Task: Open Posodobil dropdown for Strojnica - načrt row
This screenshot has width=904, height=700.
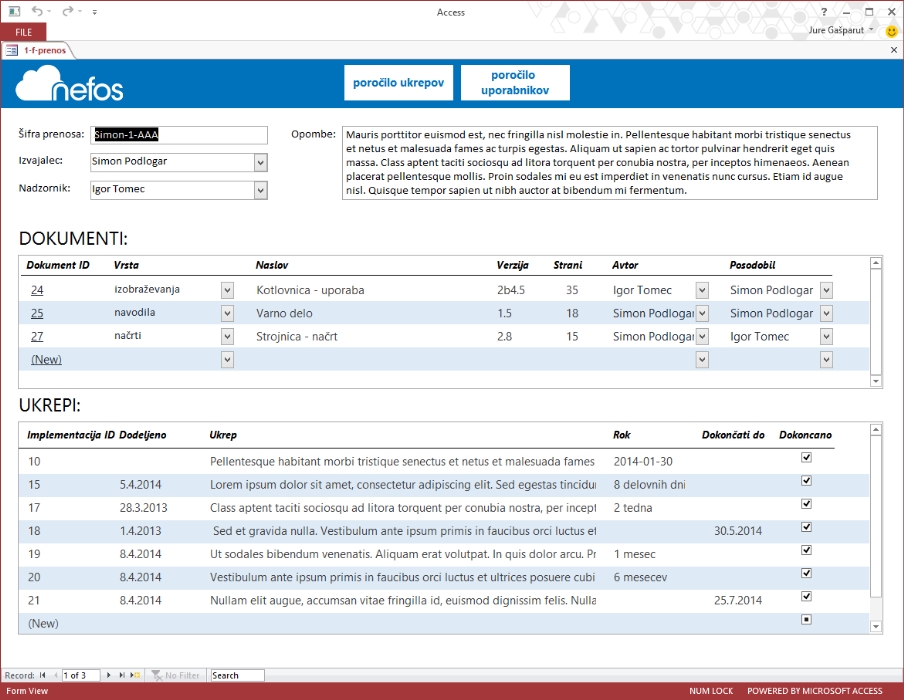Action: tap(826, 336)
